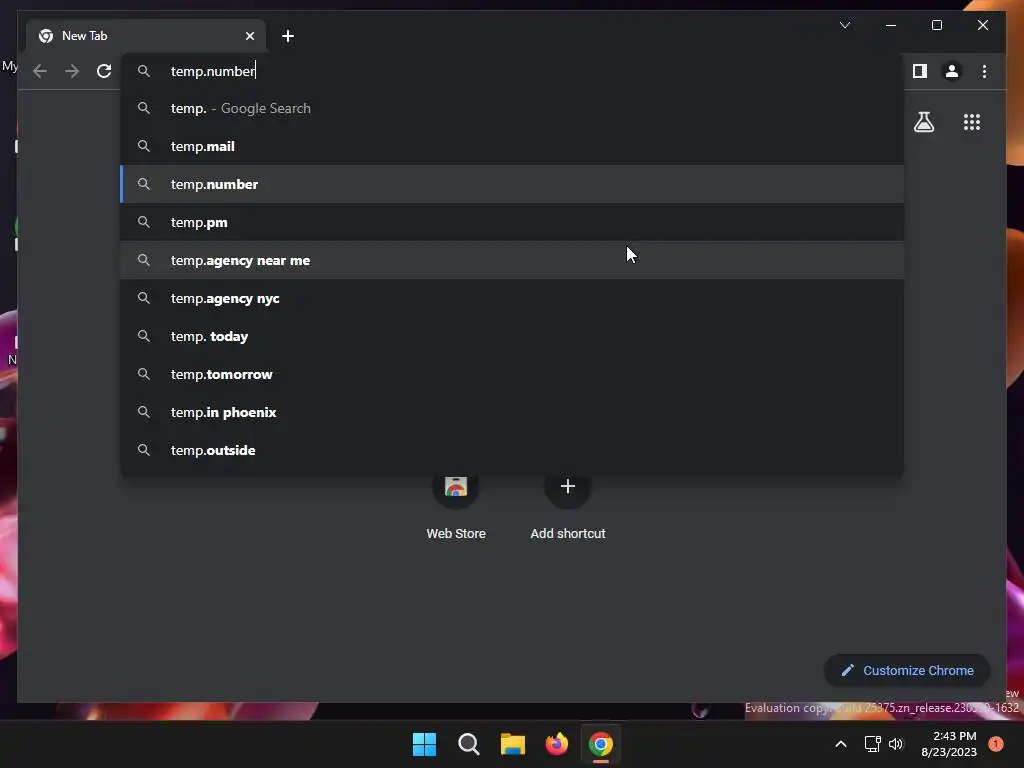The width and height of the screenshot is (1024, 768).
Task: Open File Explorer from the taskbar
Action: (513, 744)
